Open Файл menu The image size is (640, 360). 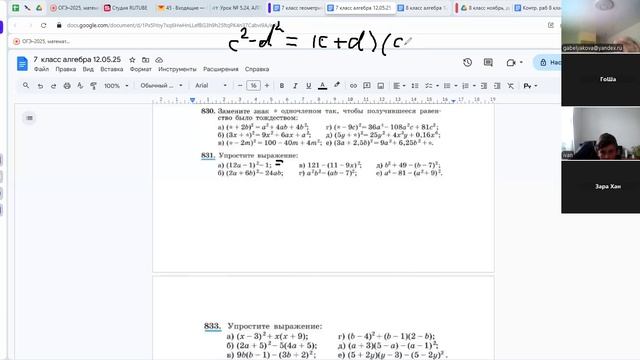pyautogui.click(x=41, y=69)
